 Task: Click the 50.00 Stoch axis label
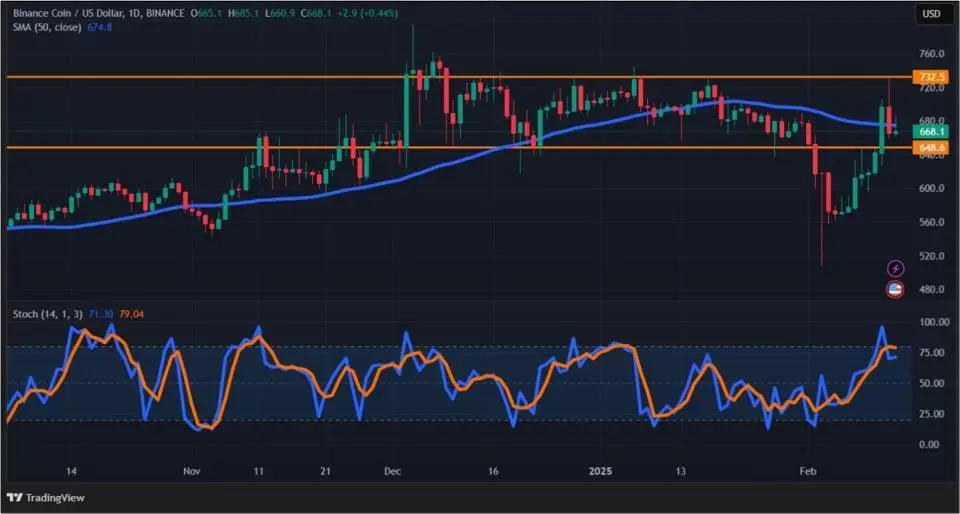coord(931,383)
